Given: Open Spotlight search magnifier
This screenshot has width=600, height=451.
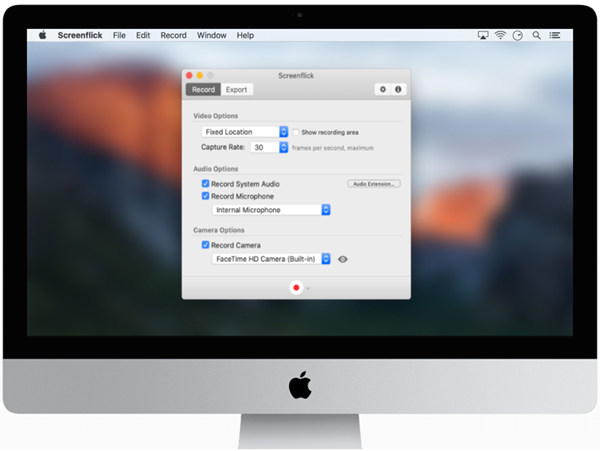Looking at the screenshot, I should pos(536,35).
